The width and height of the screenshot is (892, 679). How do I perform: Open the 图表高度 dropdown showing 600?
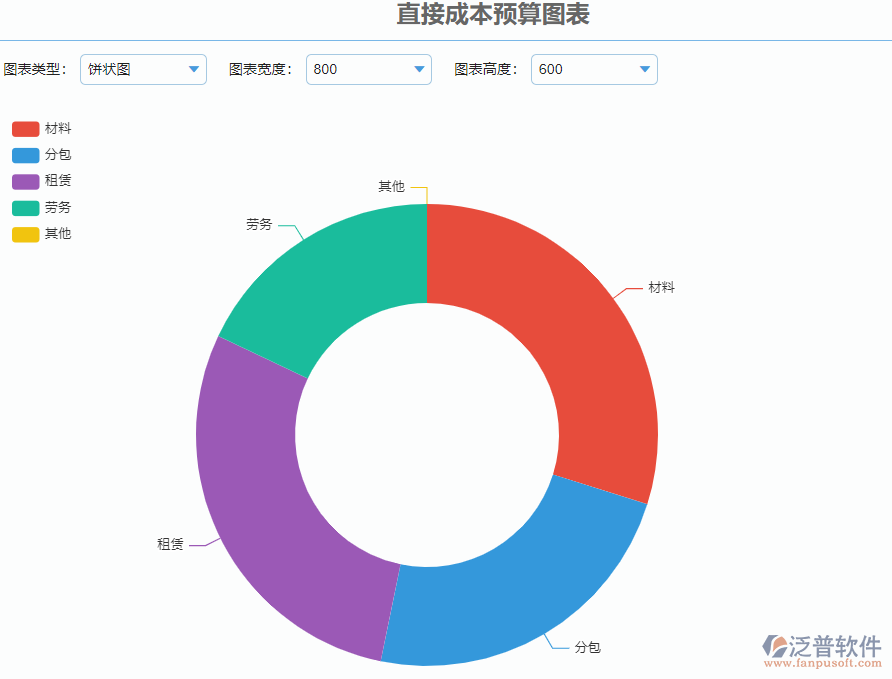point(594,69)
